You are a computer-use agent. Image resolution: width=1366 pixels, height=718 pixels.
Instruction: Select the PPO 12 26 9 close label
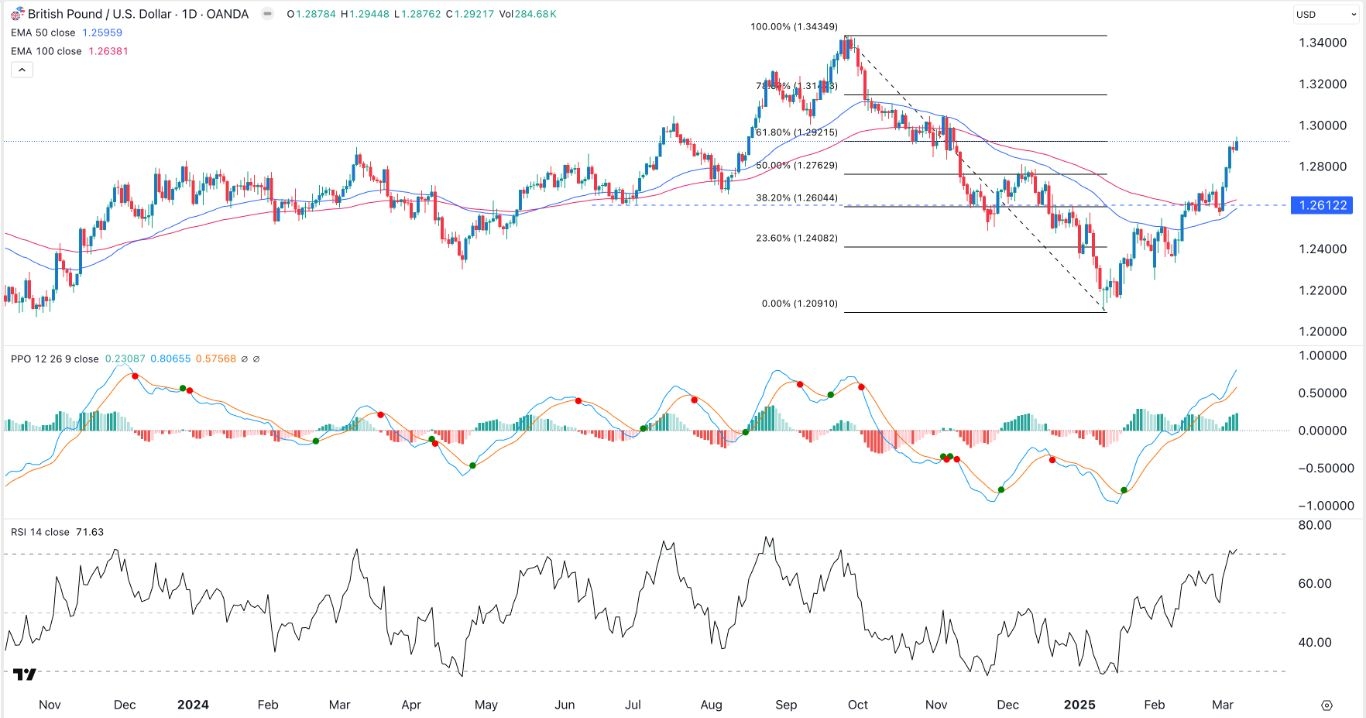(x=55, y=359)
